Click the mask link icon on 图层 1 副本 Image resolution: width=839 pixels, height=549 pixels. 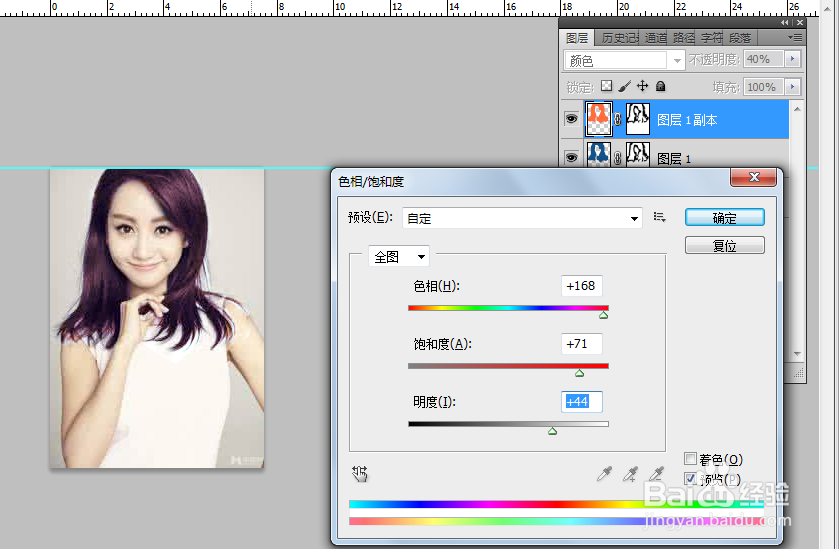[x=618, y=120]
